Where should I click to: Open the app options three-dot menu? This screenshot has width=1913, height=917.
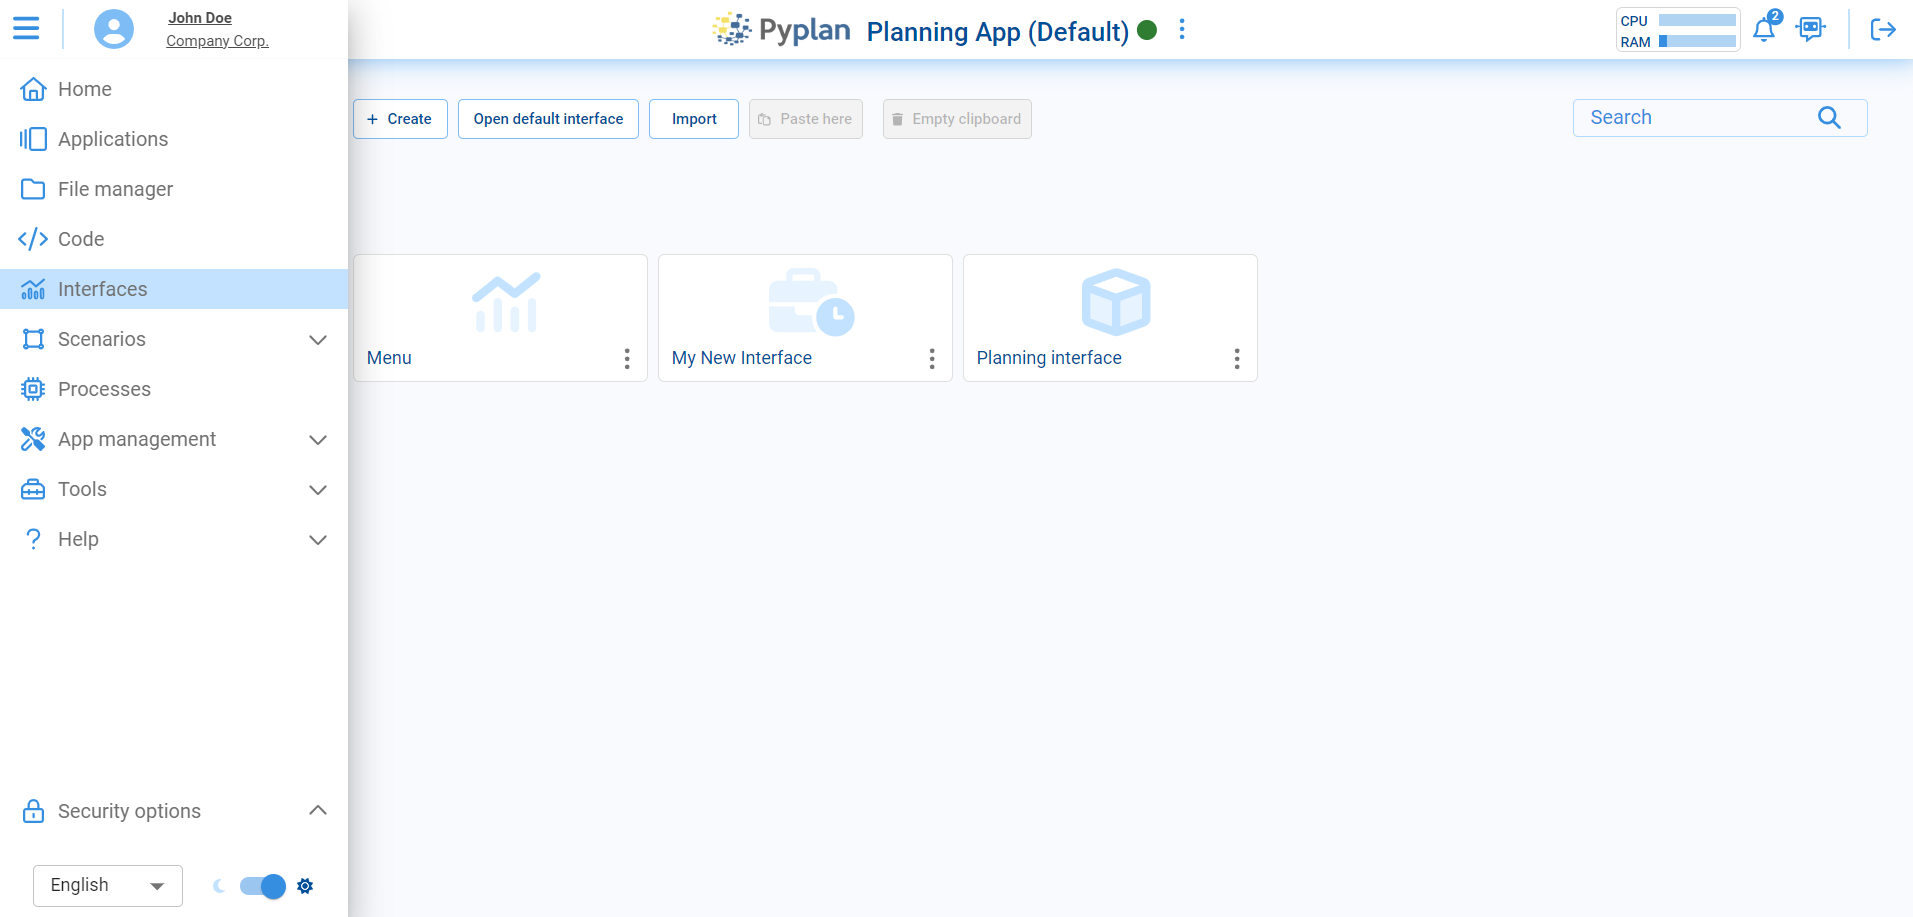[1181, 30]
